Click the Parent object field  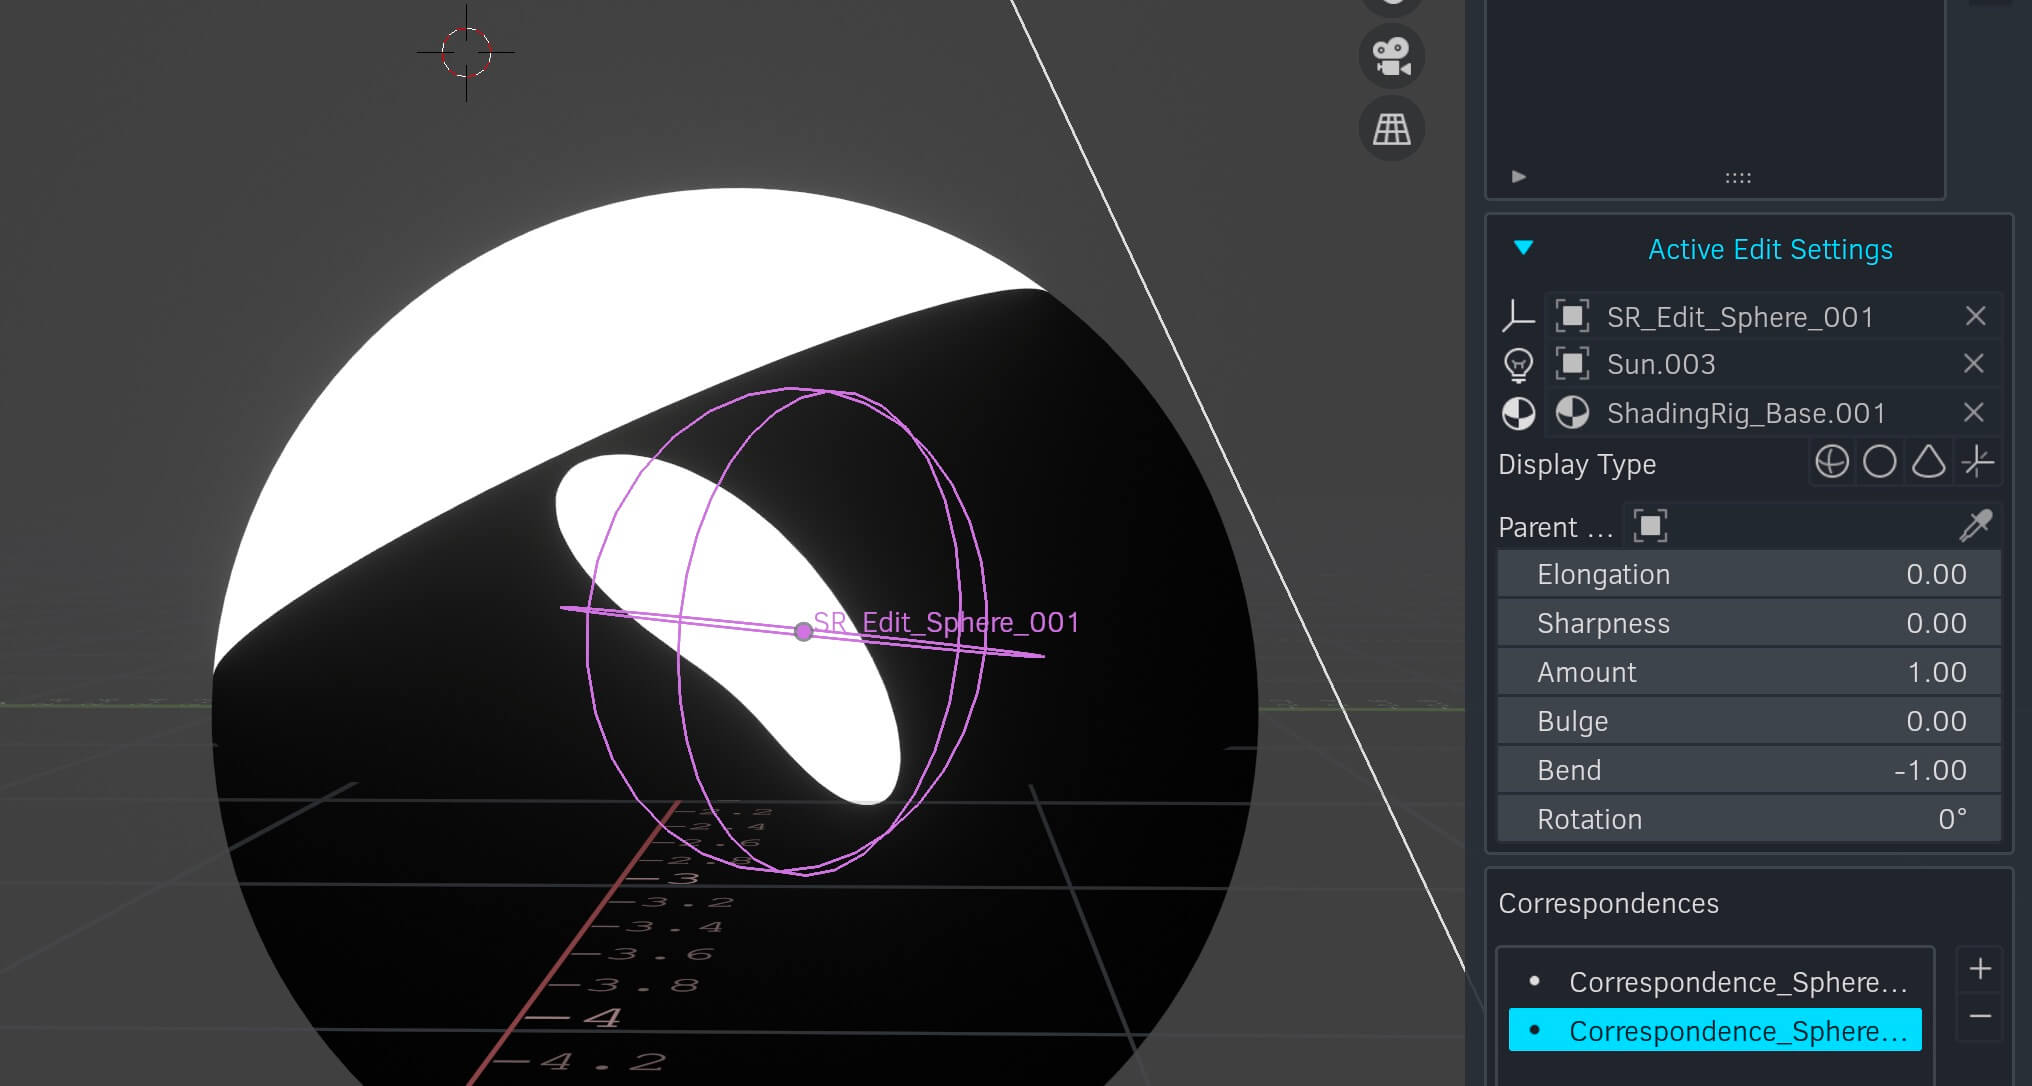[1788, 526]
